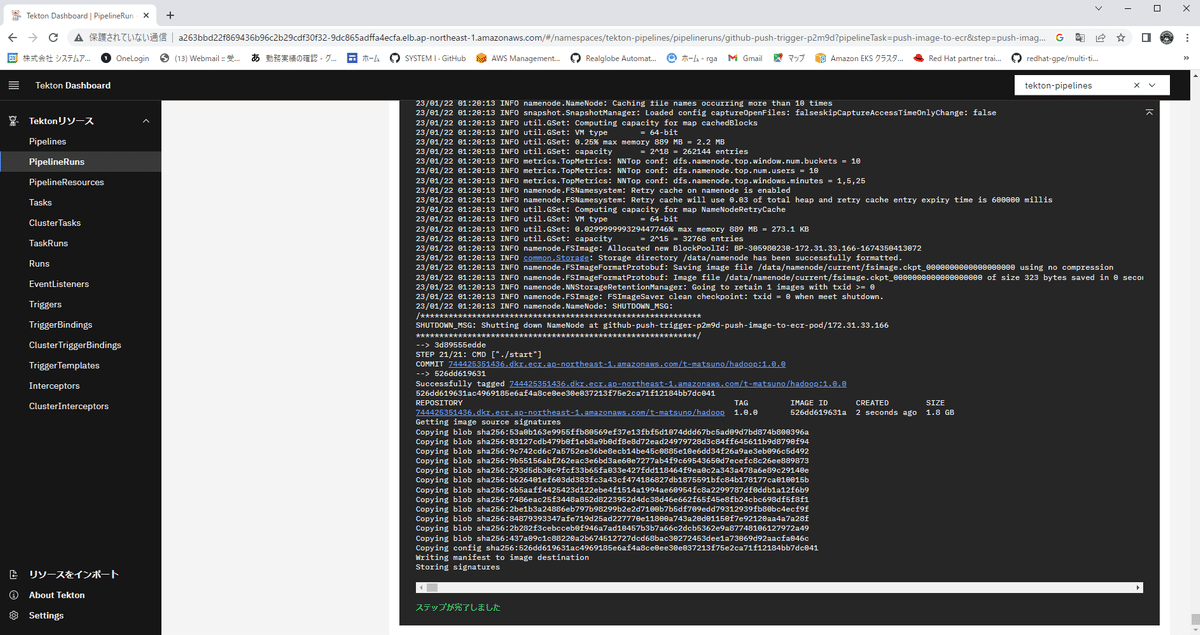
Task: Click the back navigation arrow
Action: pyautogui.click(x=14, y=37)
